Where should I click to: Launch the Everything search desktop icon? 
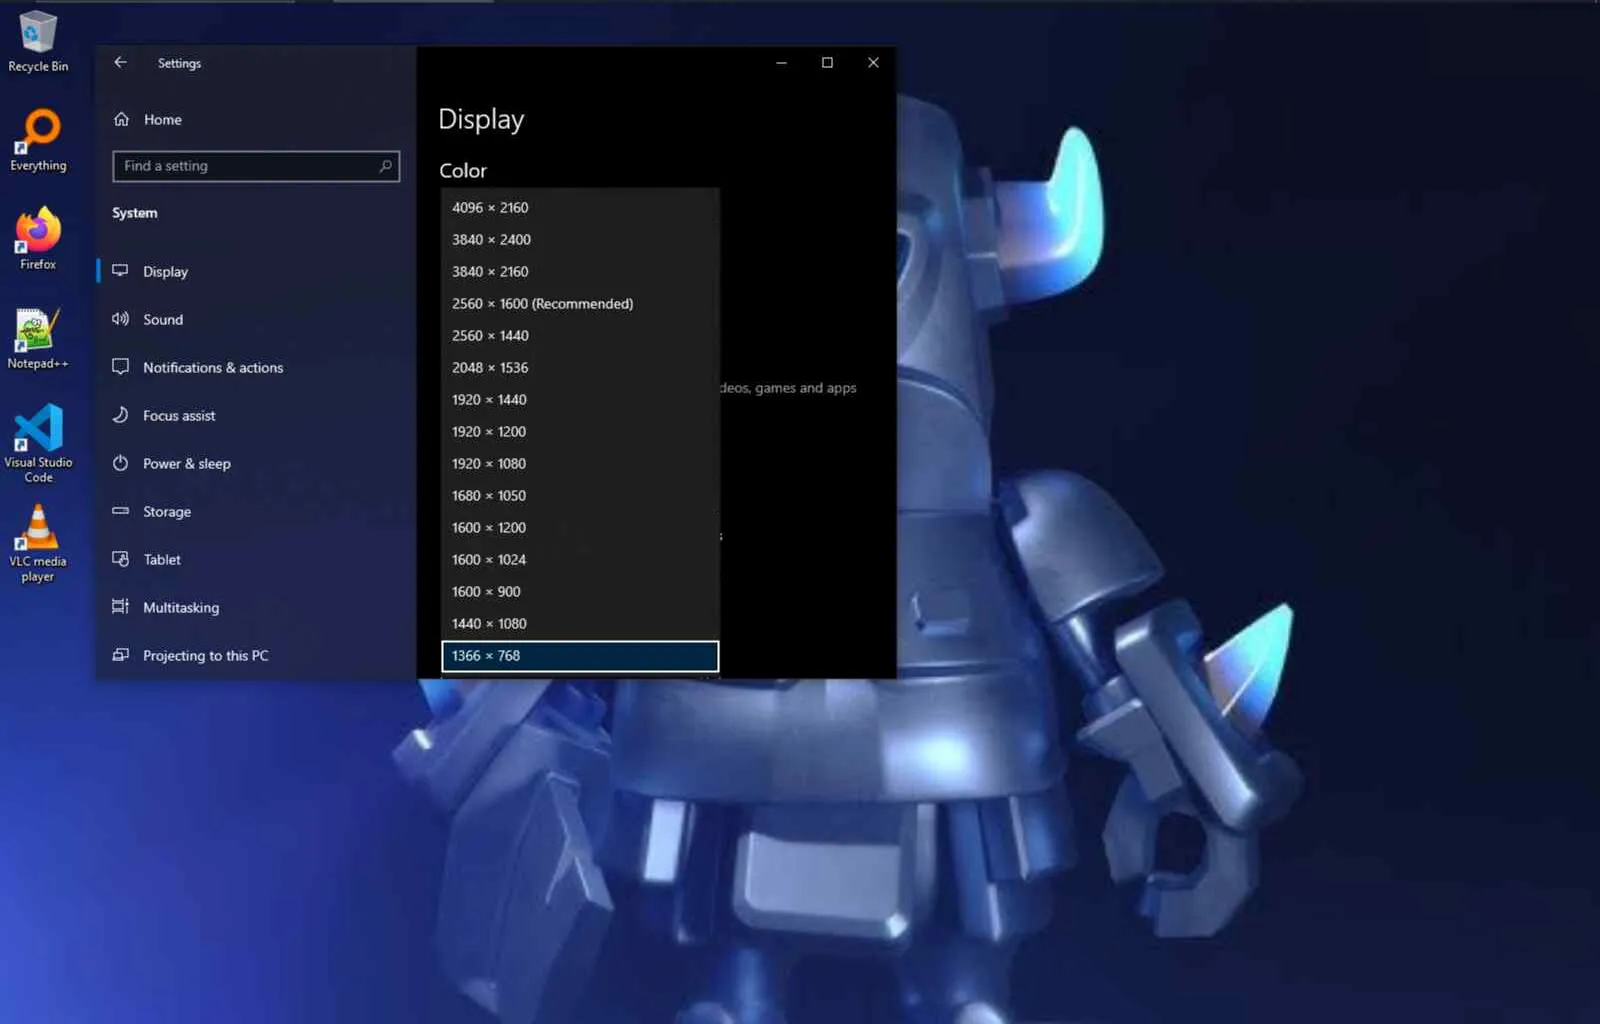[38, 141]
